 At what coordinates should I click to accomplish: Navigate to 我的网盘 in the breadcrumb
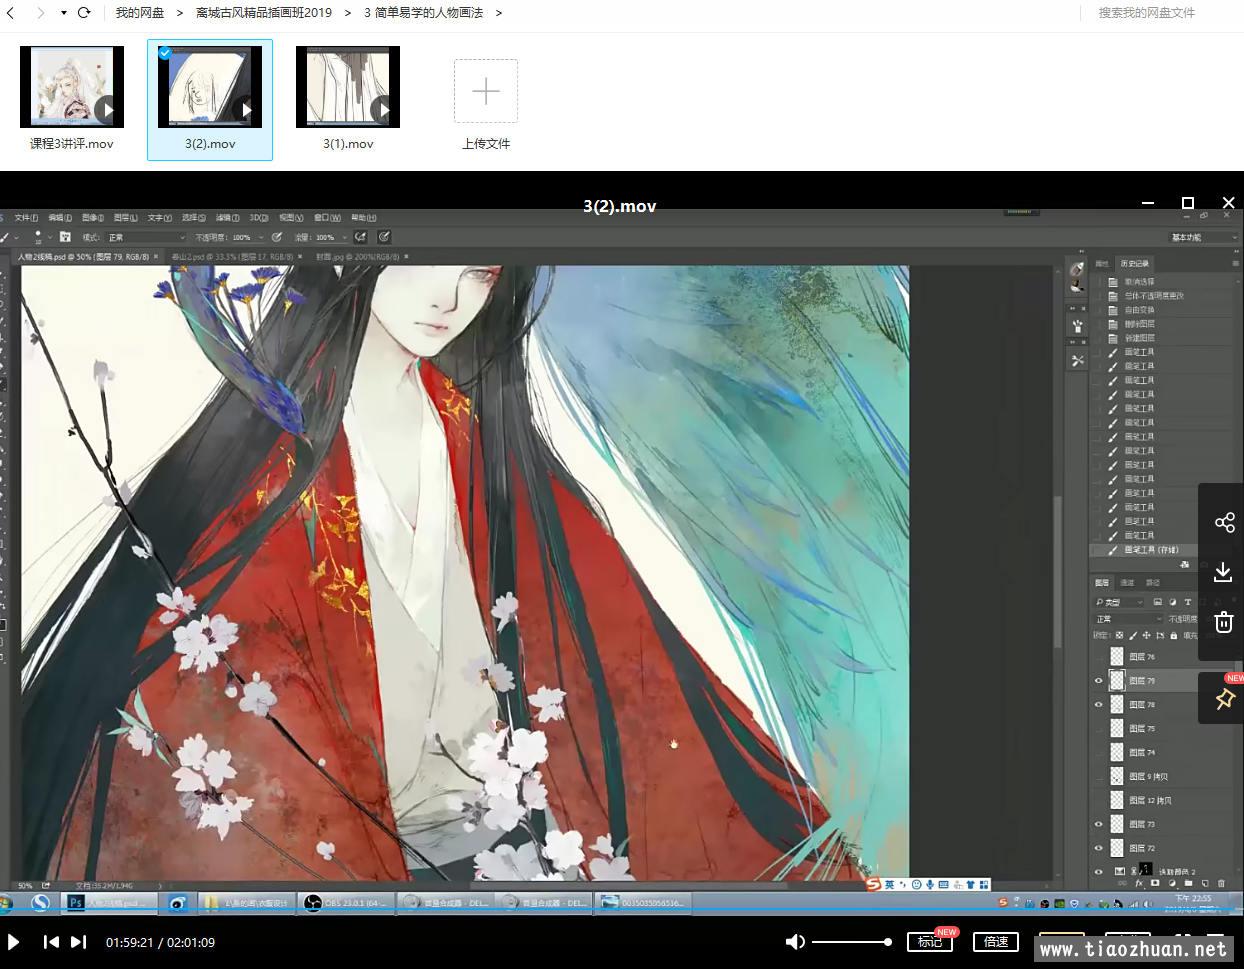pyautogui.click(x=139, y=13)
